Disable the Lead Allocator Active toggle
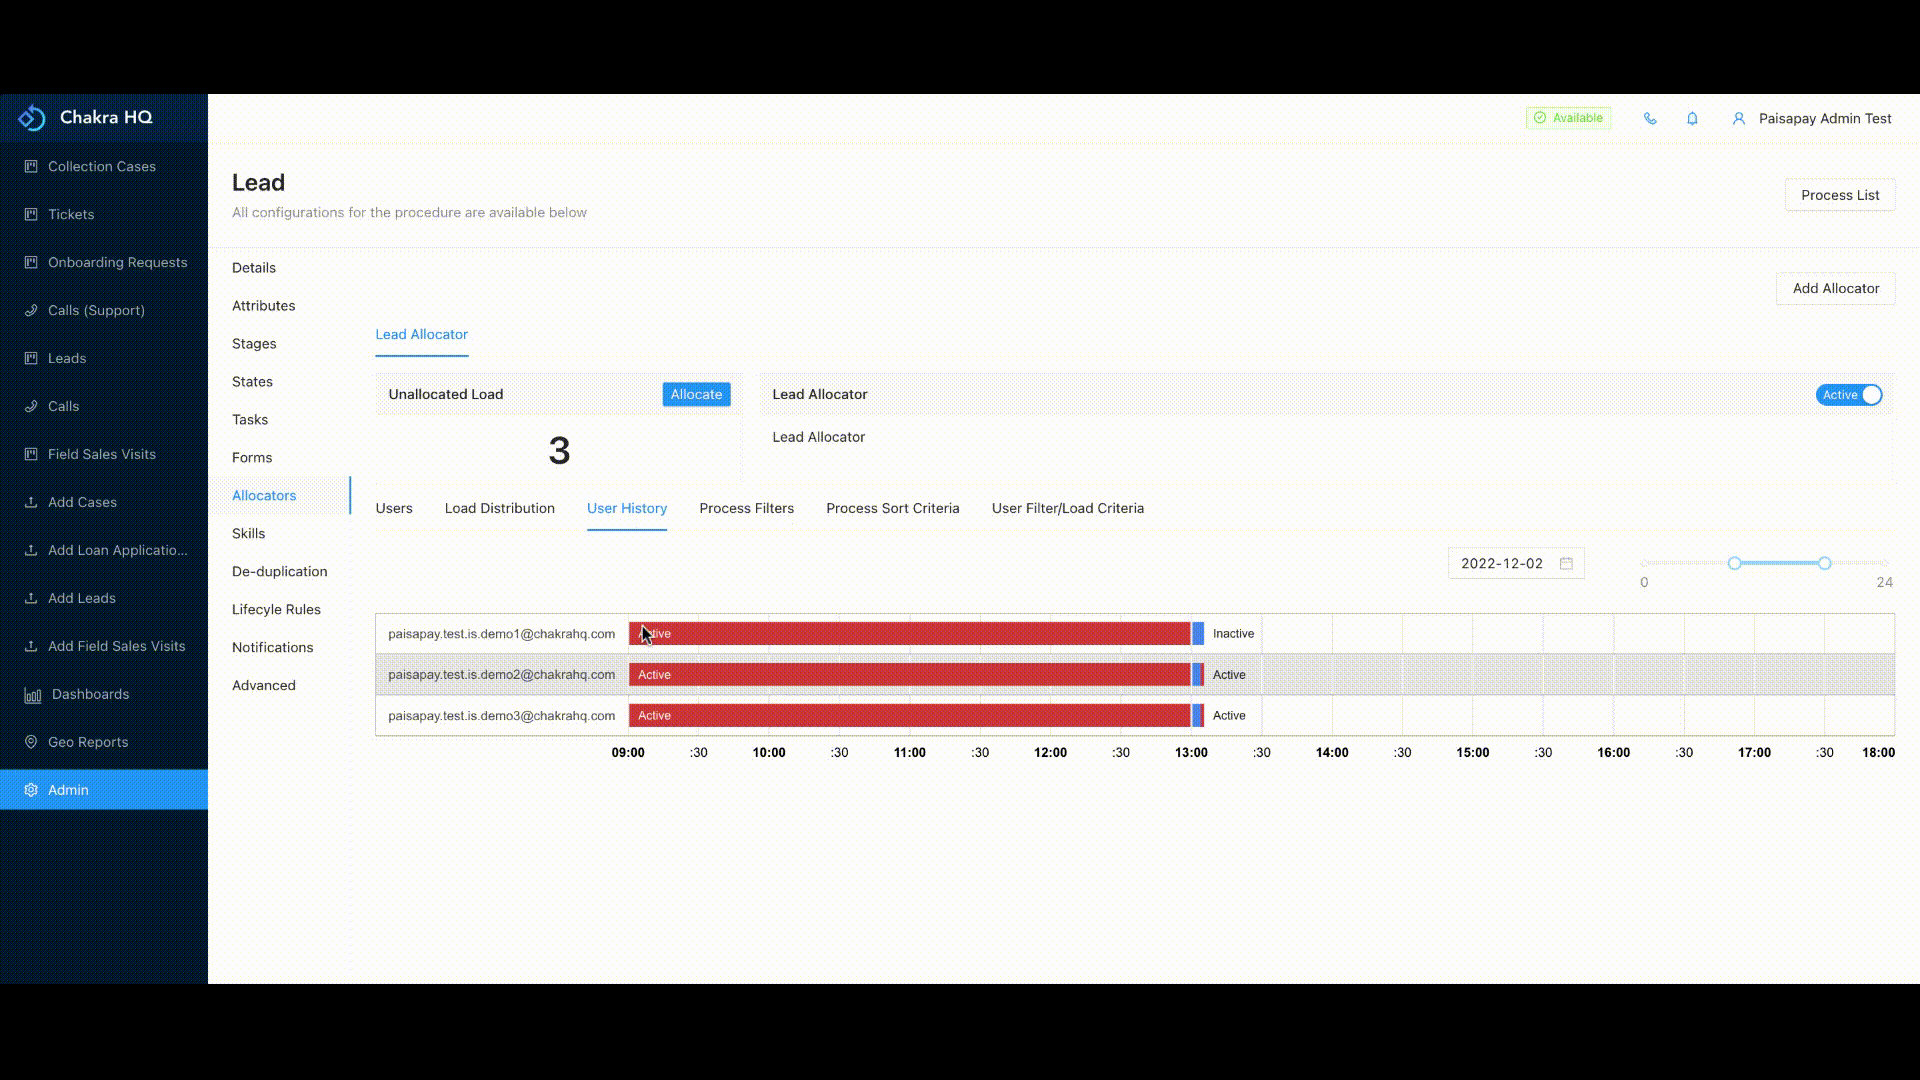1920x1080 pixels. tap(1847, 394)
